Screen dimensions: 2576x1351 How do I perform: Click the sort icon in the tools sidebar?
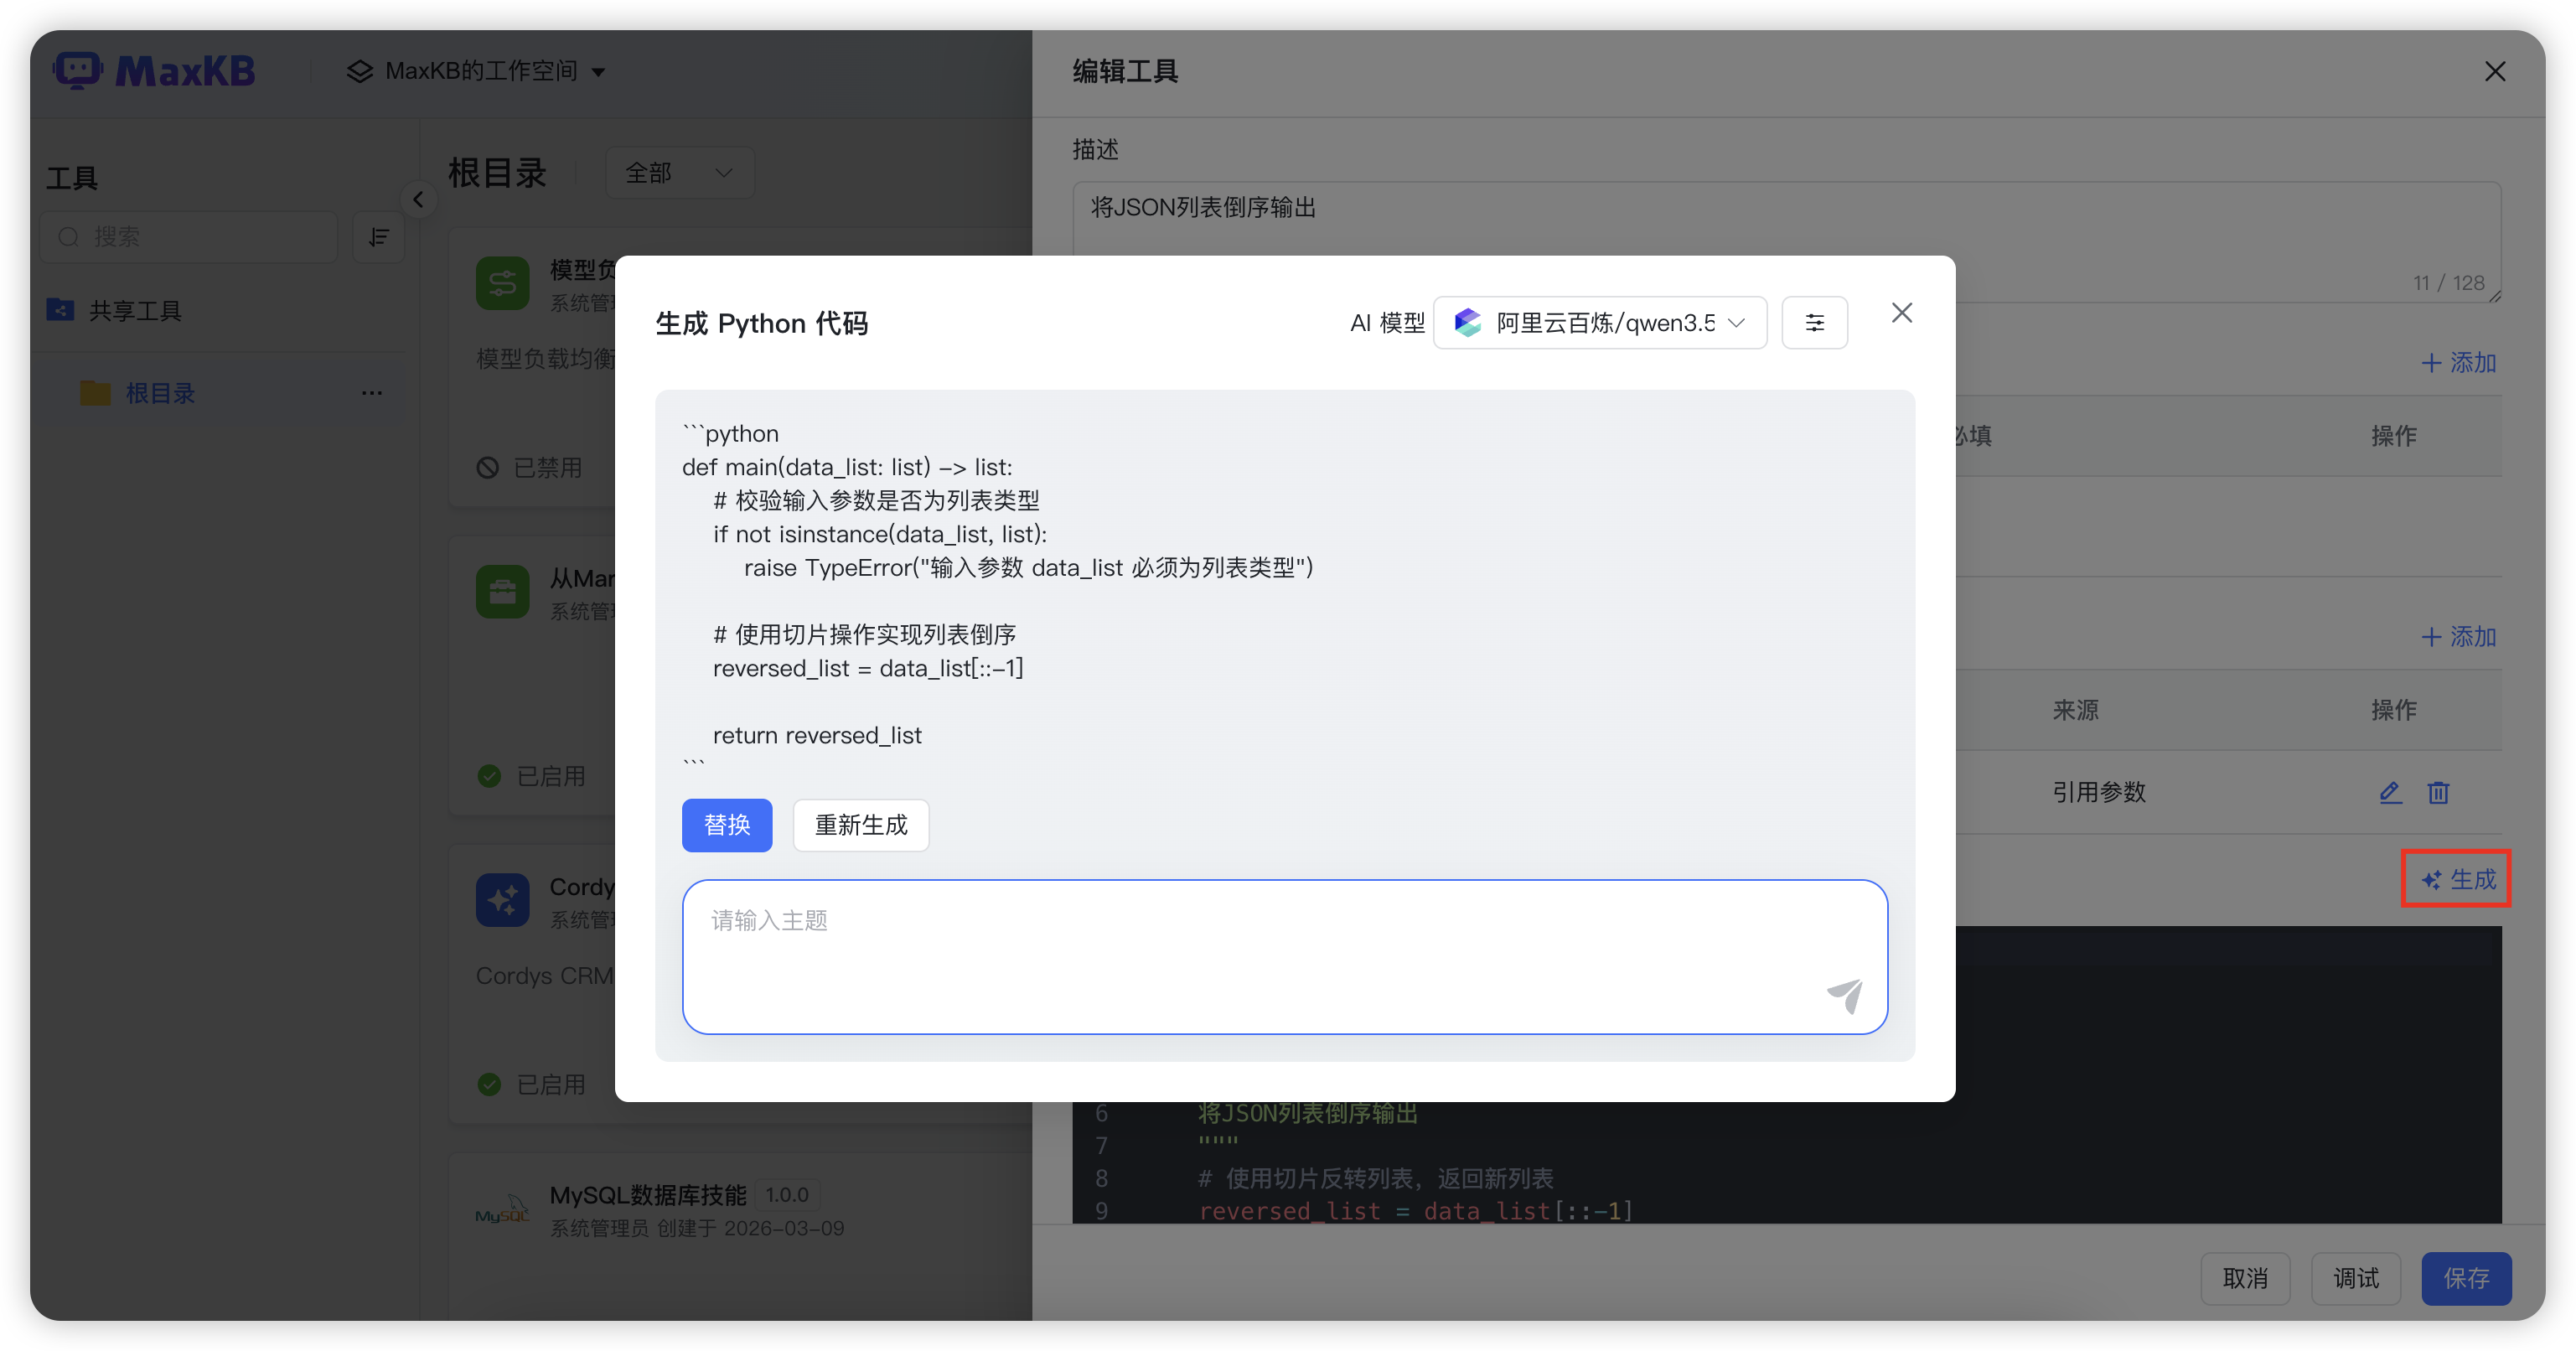point(378,237)
